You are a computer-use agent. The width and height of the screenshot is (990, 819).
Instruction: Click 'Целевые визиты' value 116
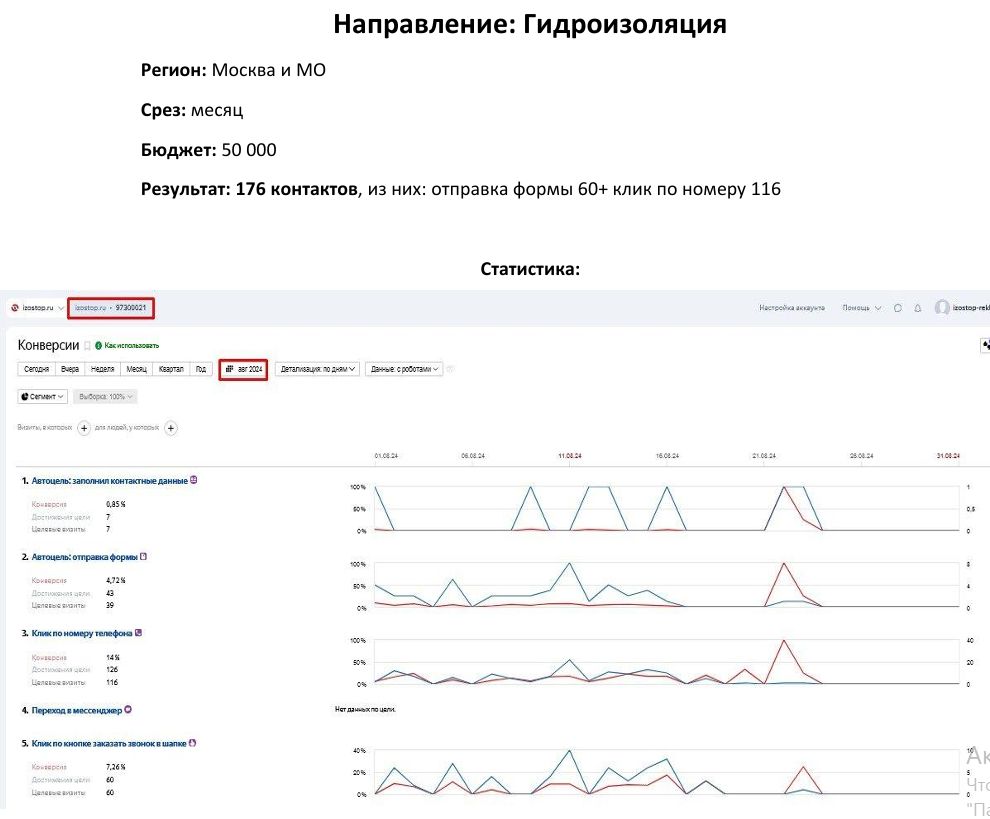coord(112,682)
